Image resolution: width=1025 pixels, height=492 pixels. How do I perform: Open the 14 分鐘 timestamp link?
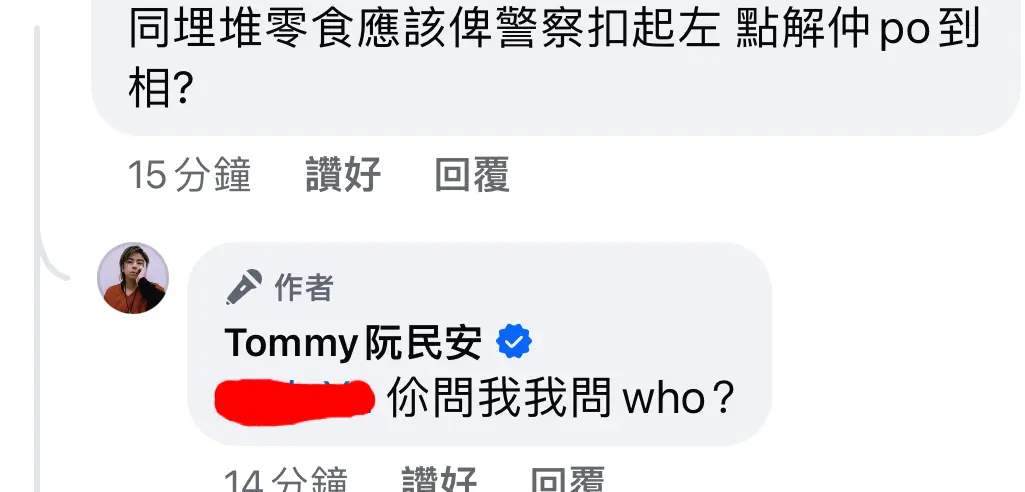(x=286, y=480)
